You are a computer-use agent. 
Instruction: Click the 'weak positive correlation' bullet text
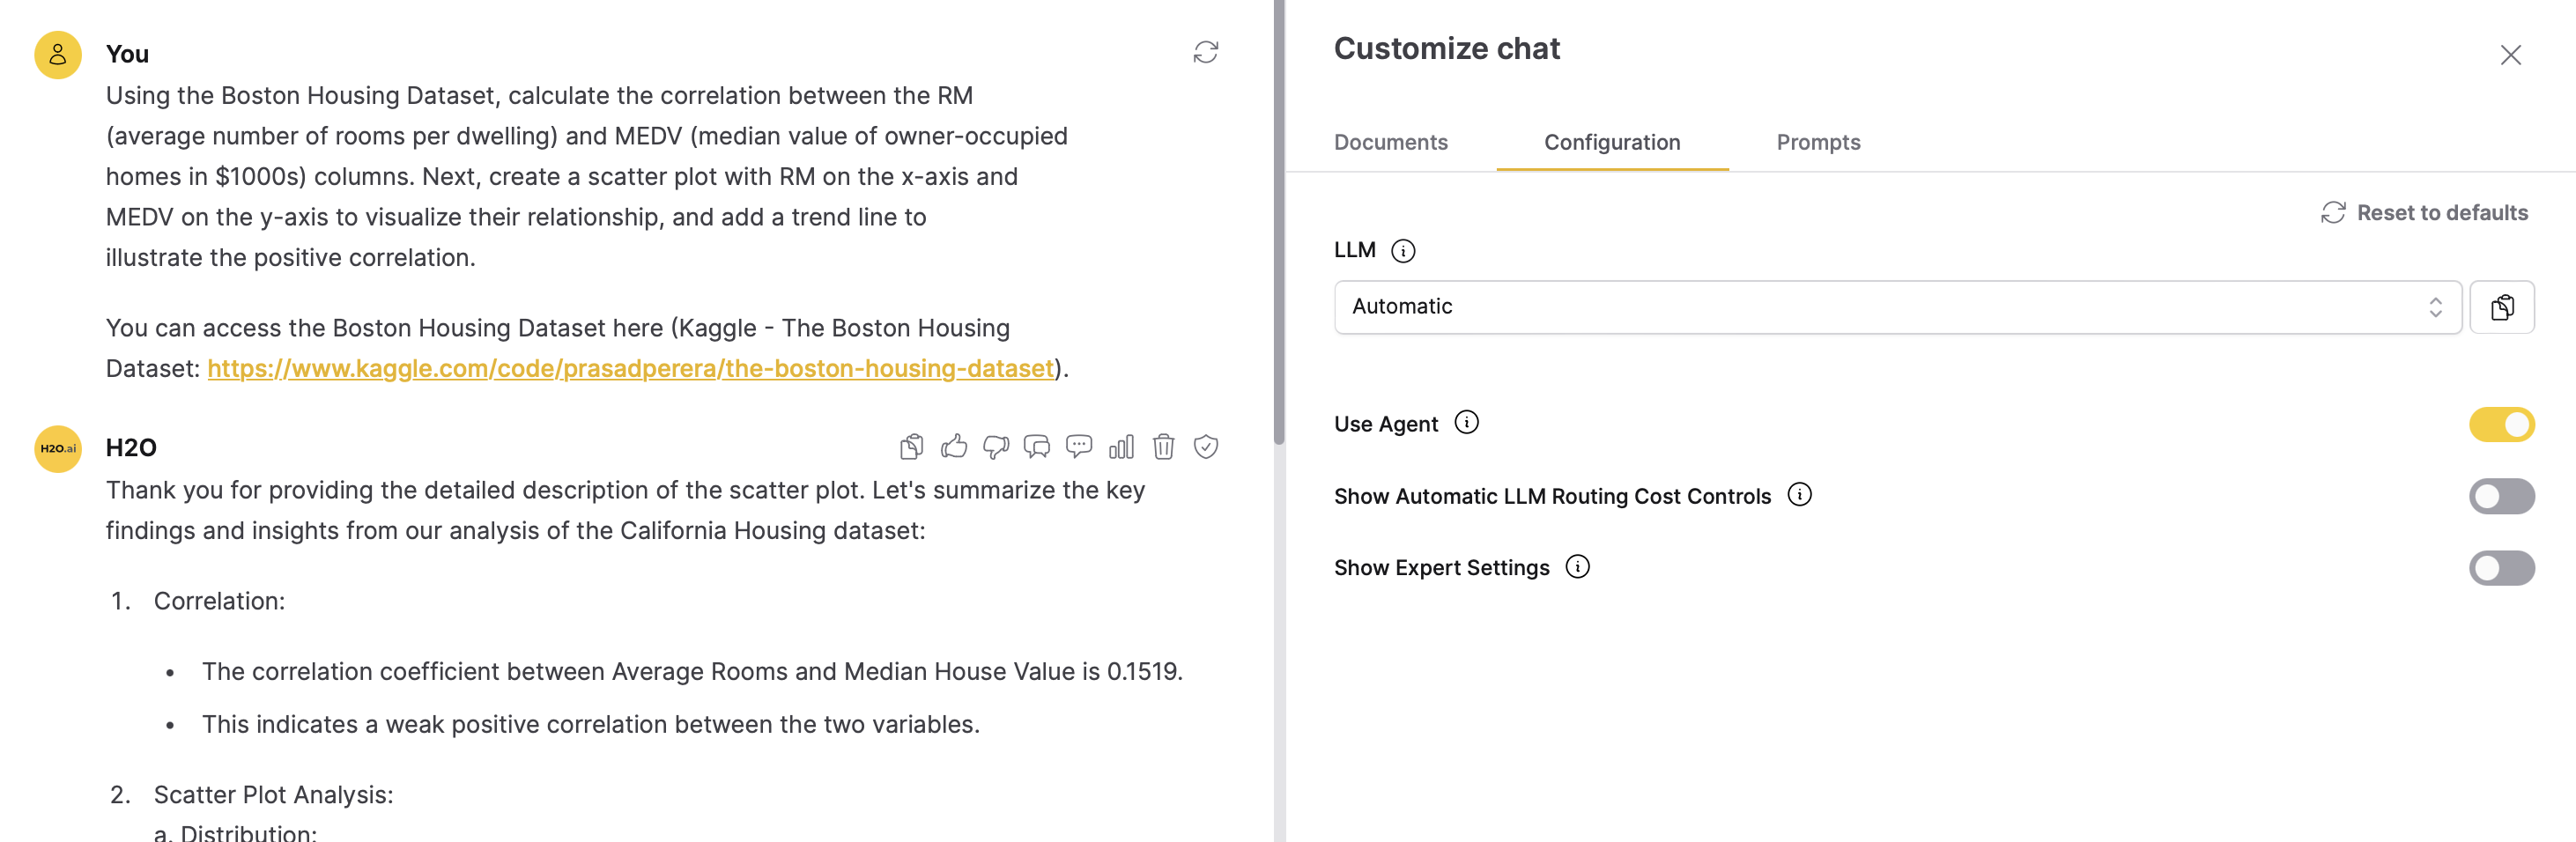(x=590, y=725)
